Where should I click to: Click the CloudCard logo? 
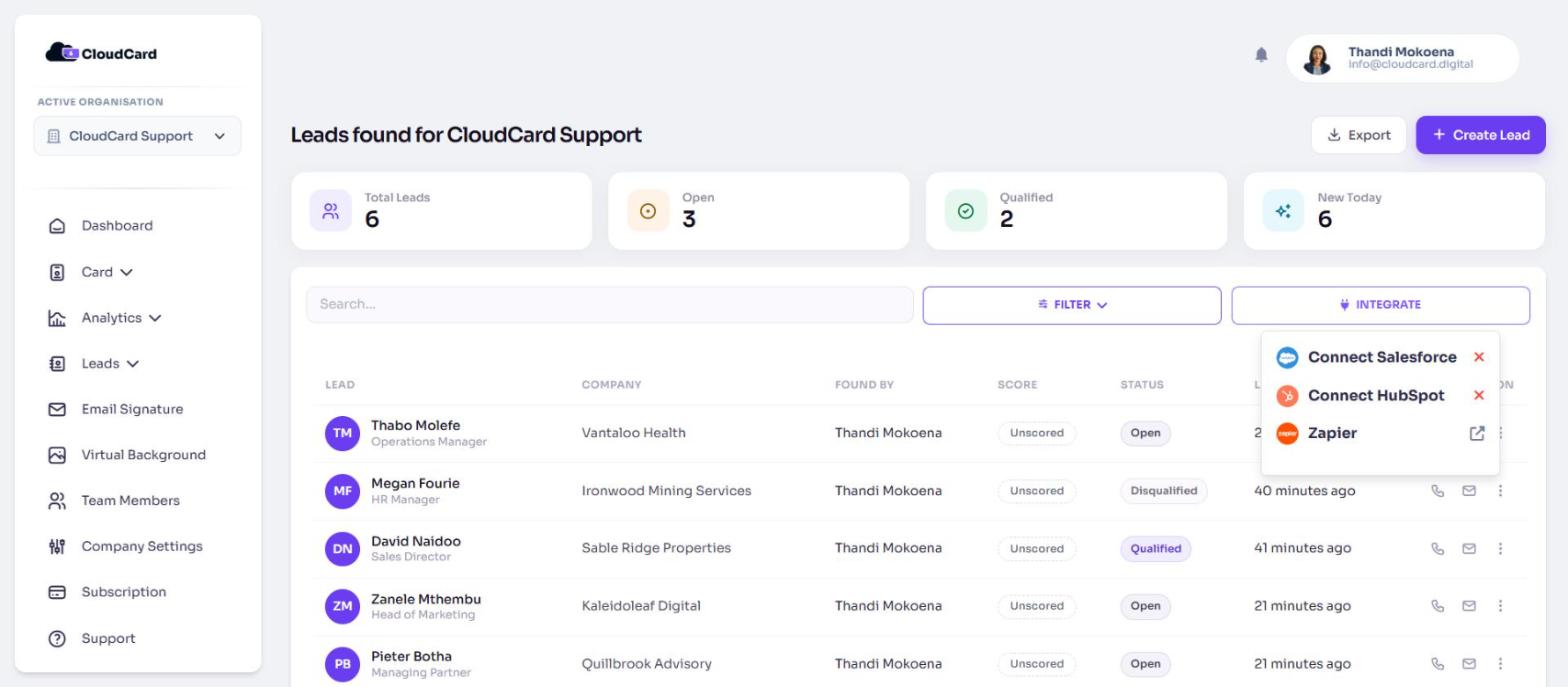coord(101,53)
